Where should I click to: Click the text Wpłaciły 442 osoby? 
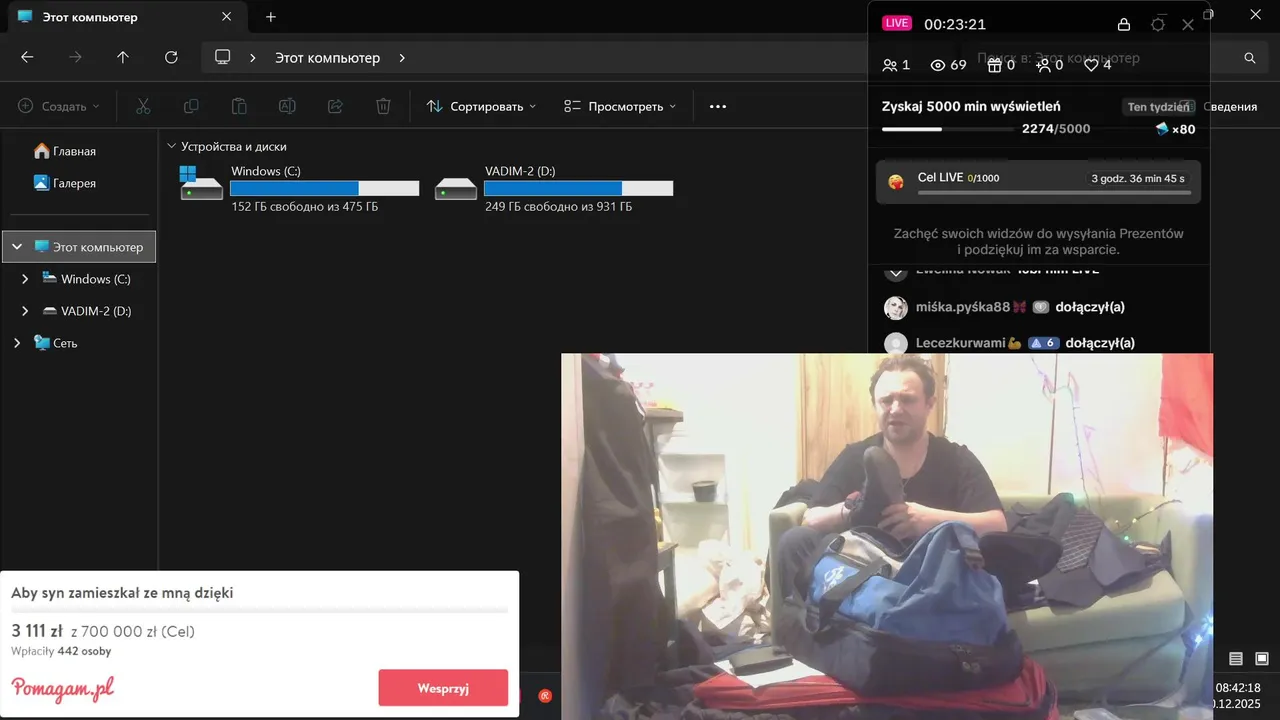coord(61,651)
